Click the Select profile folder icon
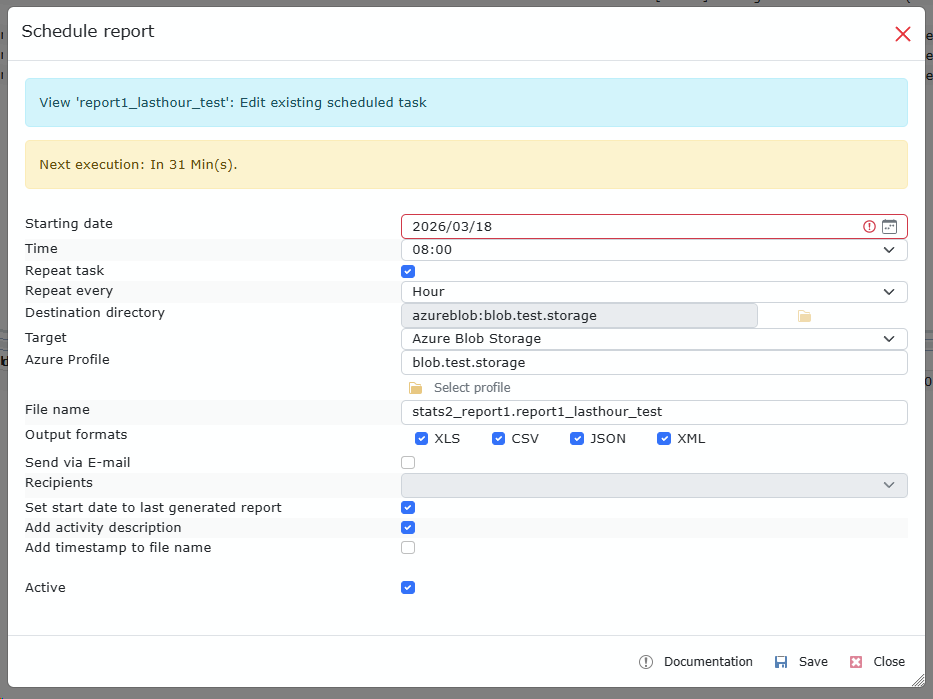Image resolution: width=933 pixels, height=699 pixels. [x=415, y=388]
